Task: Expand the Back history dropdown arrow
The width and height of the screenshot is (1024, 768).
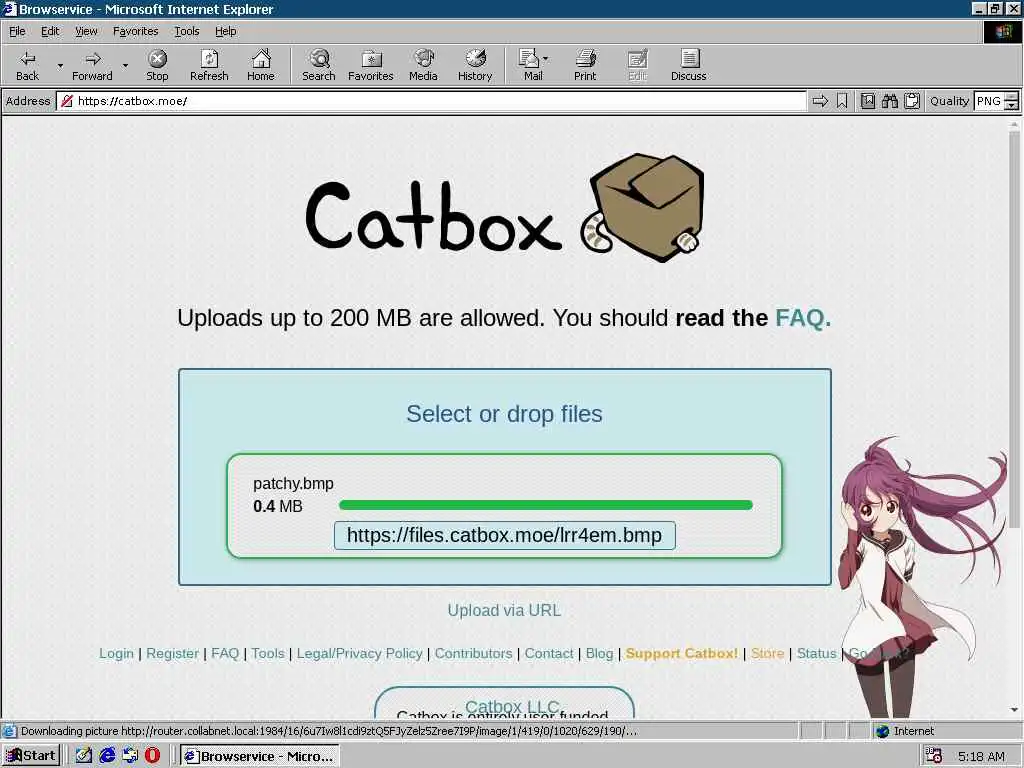Action: point(60,65)
